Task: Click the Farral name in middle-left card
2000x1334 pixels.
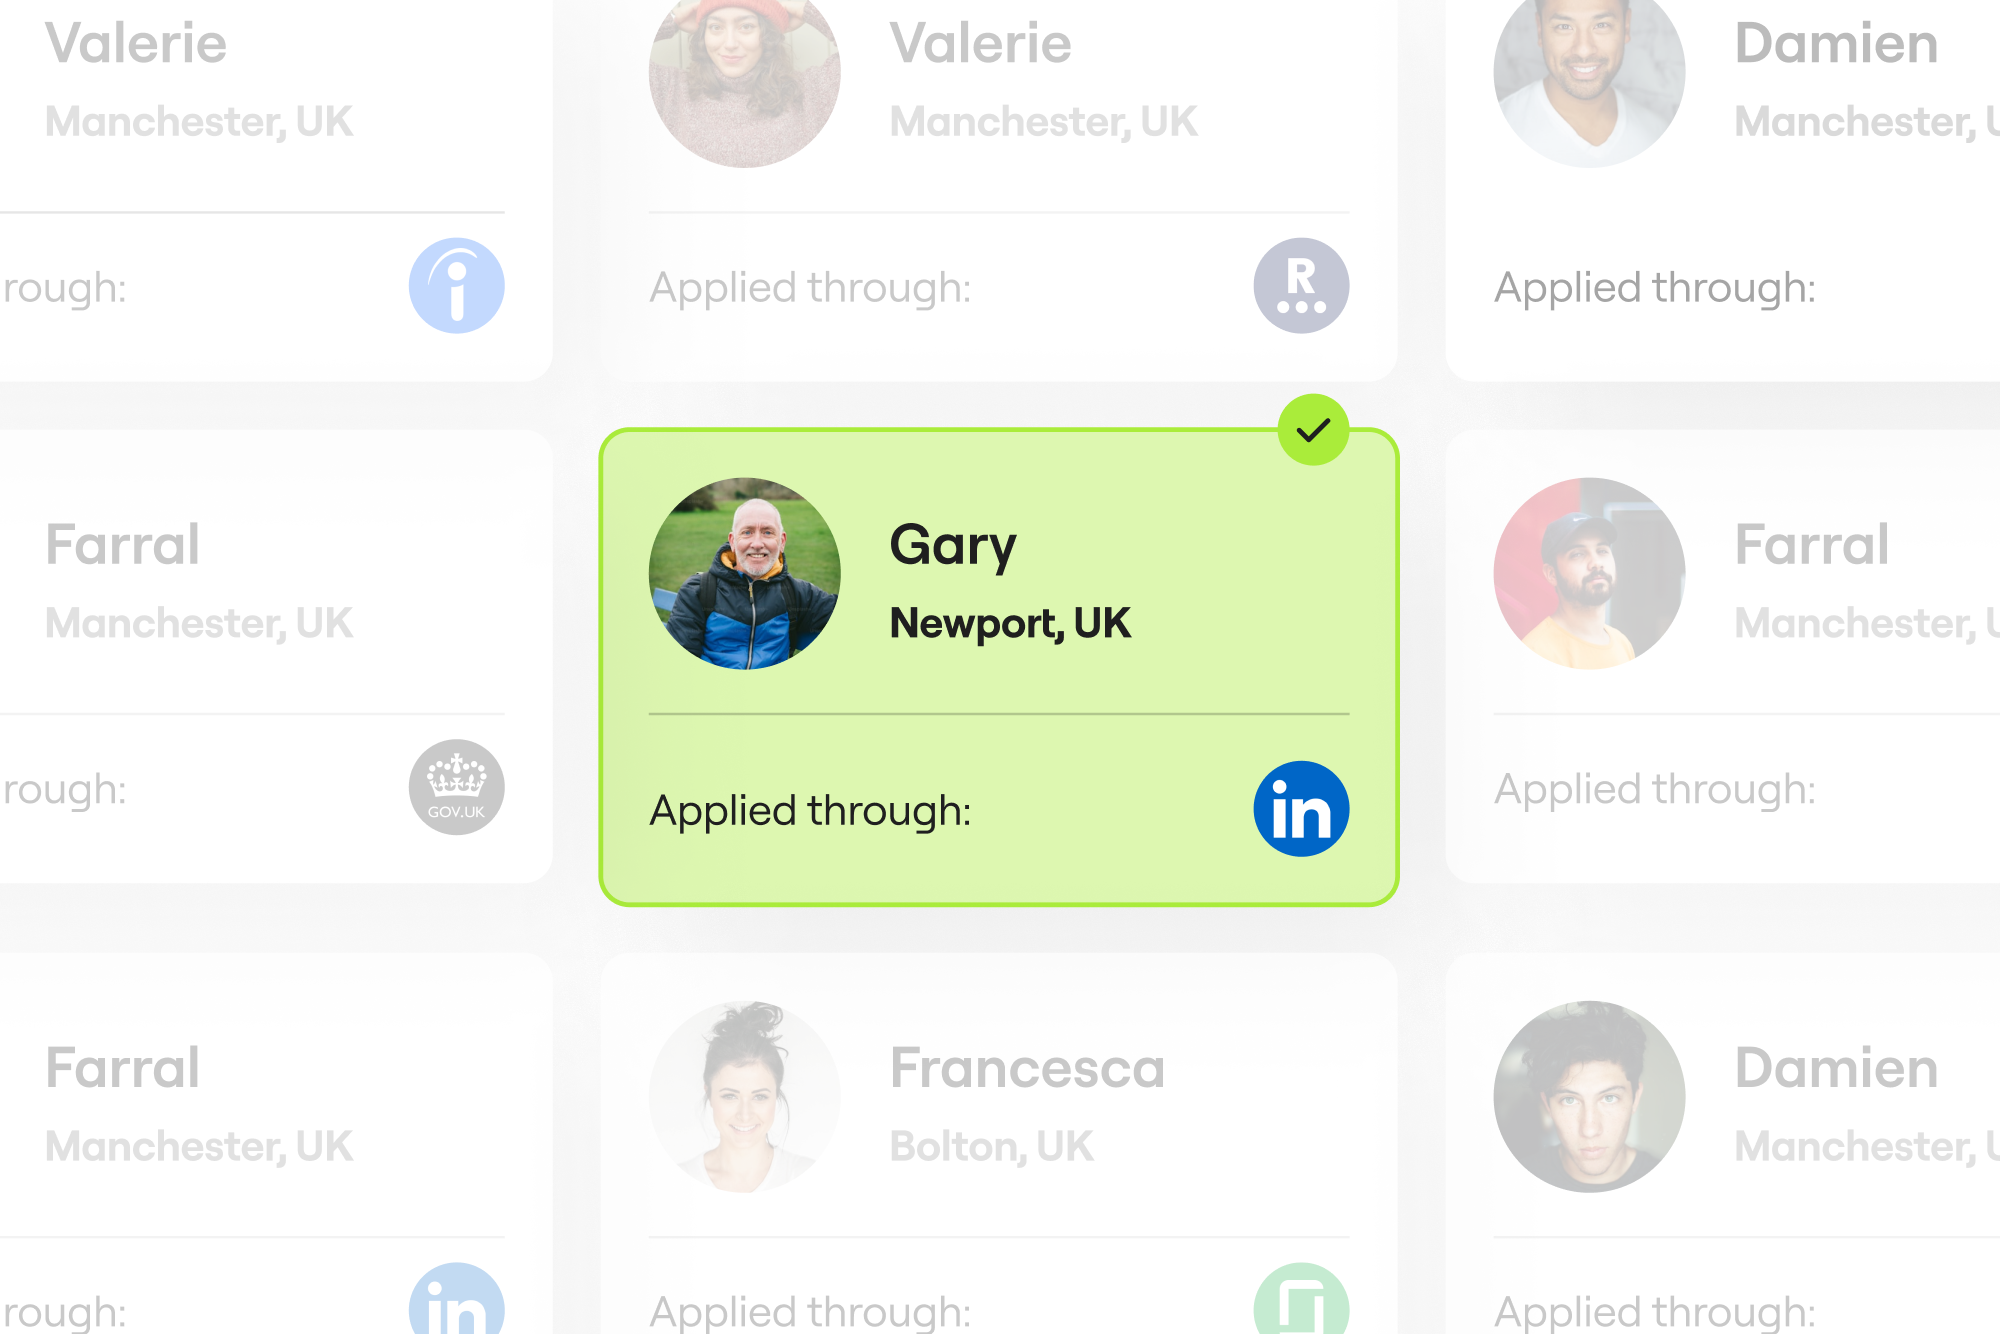Action: pyautogui.click(x=122, y=545)
